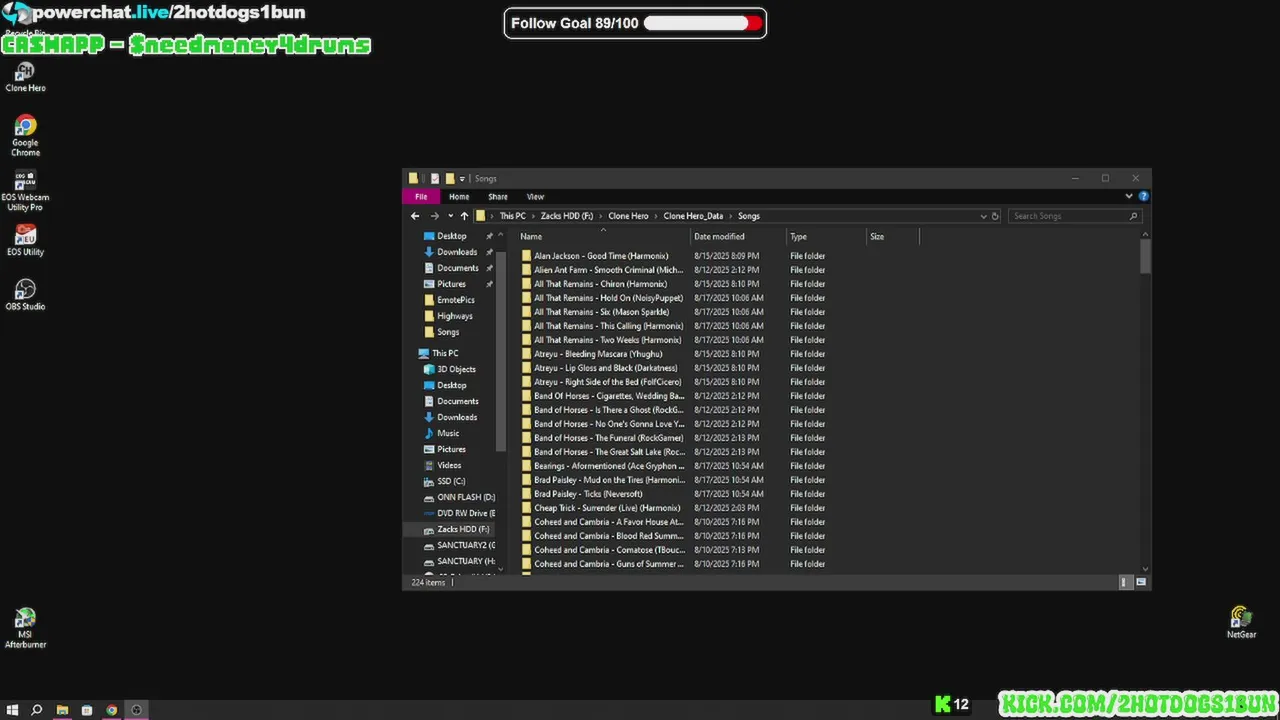Expand the address bar history dropdown
Image resolution: width=1280 pixels, height=720 pixels.
[x=984, y=216]
